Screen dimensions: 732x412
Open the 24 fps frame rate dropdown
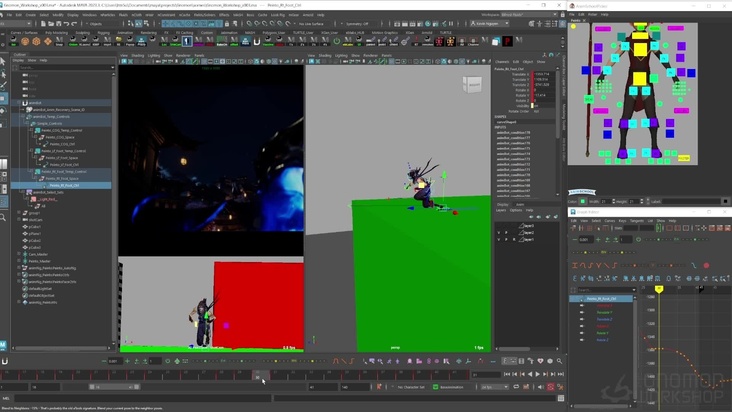point(494,386)
